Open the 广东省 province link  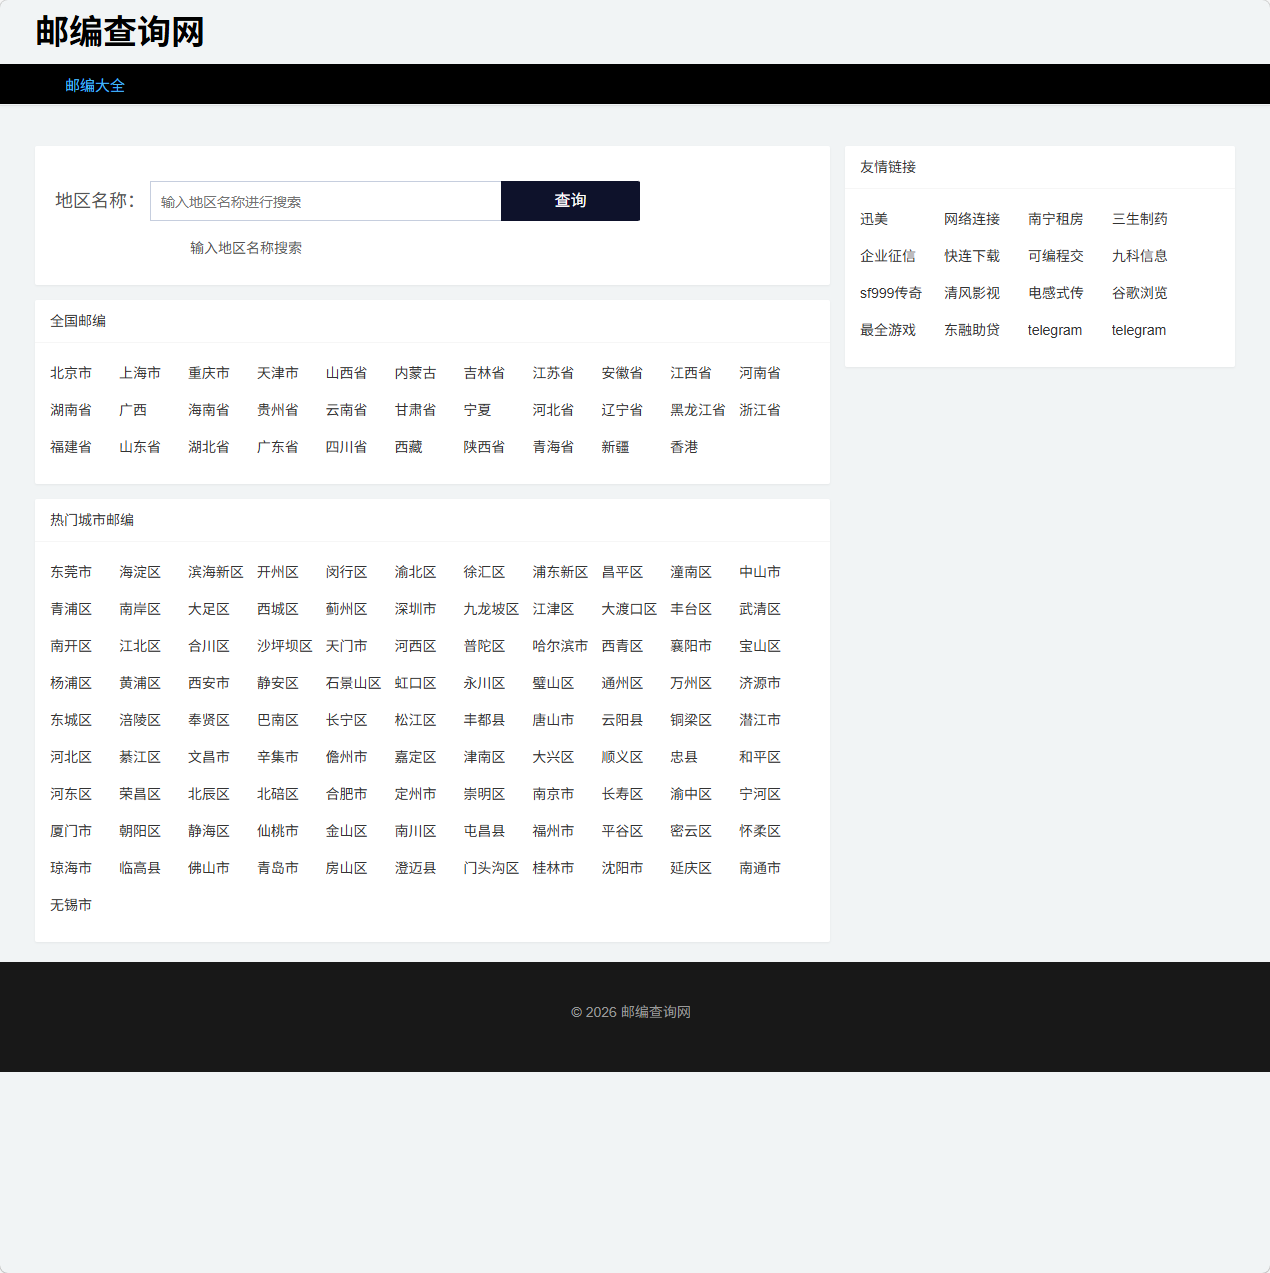coord(277,447)
